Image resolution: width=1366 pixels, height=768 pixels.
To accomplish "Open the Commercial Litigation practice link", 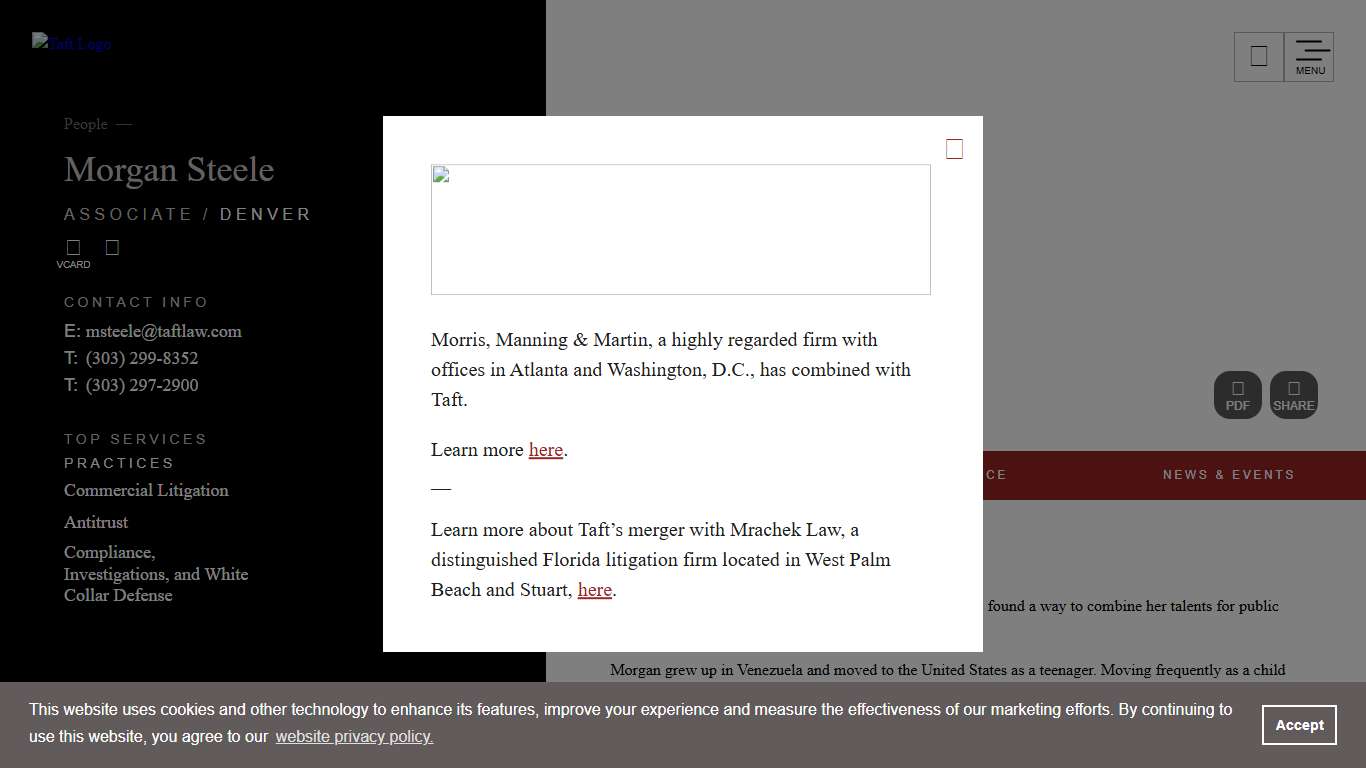I will click(x=146, y=490).
